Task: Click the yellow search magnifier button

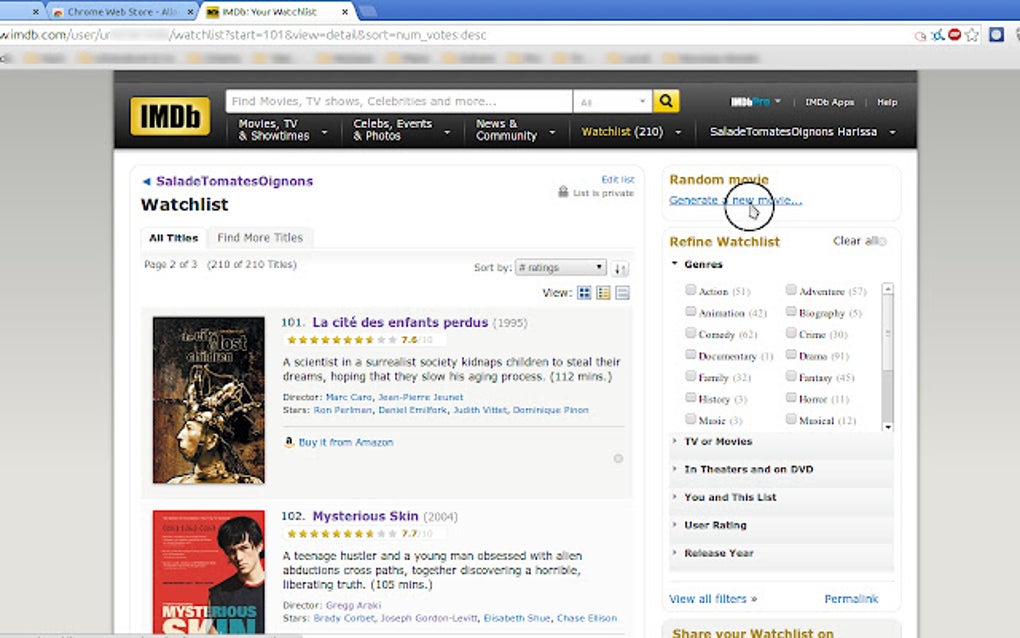Action: click(665, 101)
